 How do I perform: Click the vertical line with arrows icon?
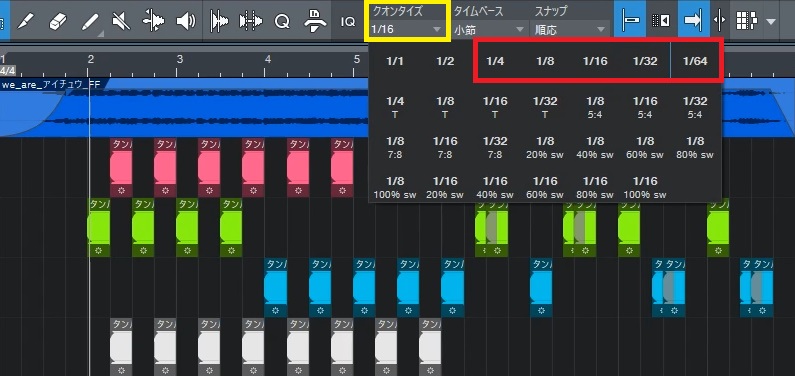click(719, 20)
